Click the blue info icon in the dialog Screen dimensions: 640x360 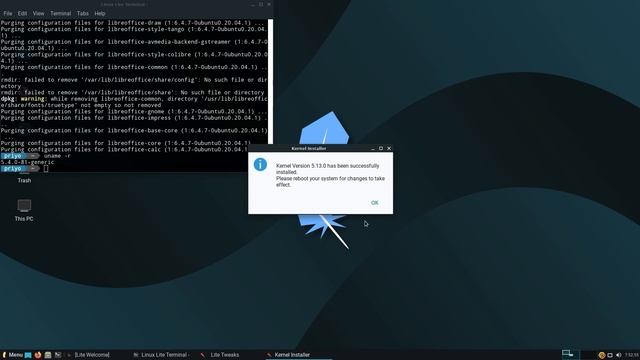[260, 164]
